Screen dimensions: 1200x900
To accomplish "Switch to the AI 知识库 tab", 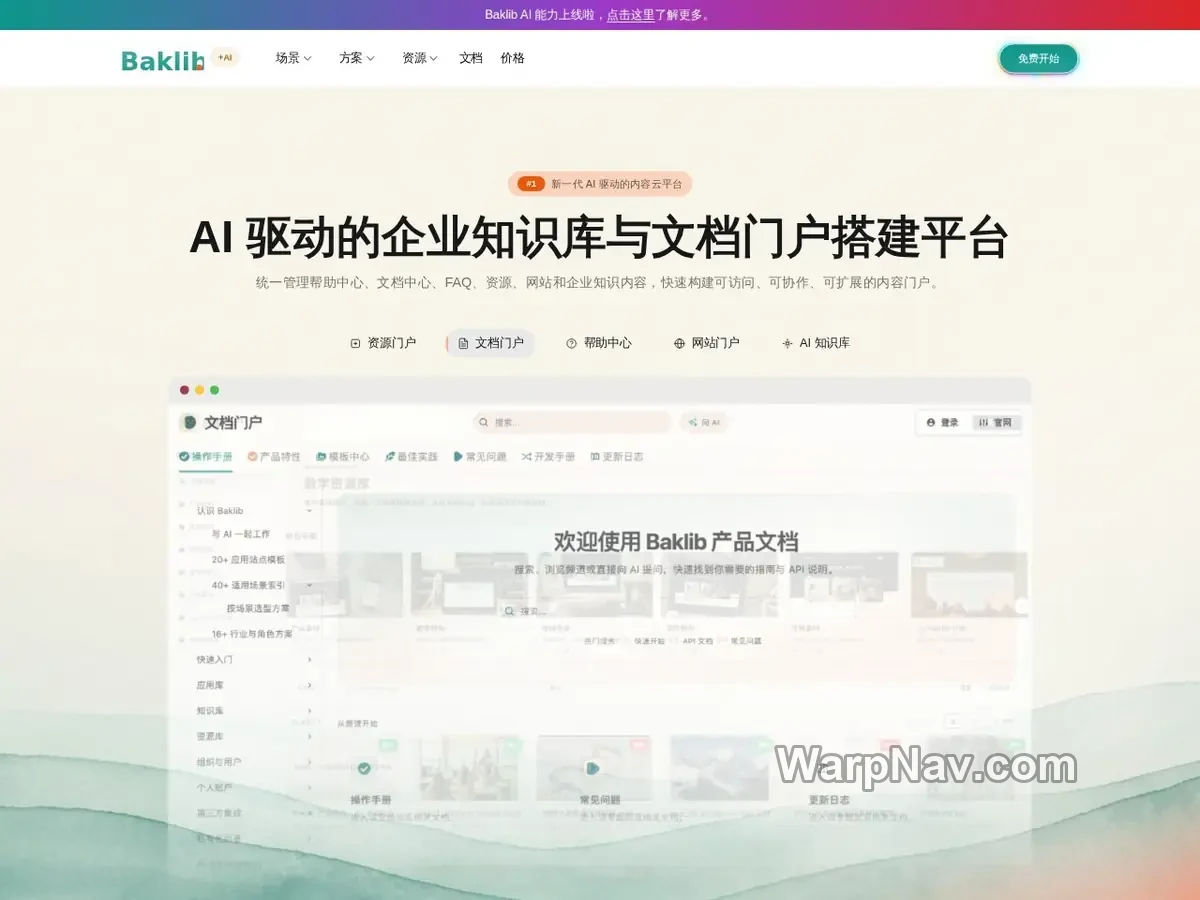I will point(816,343).
